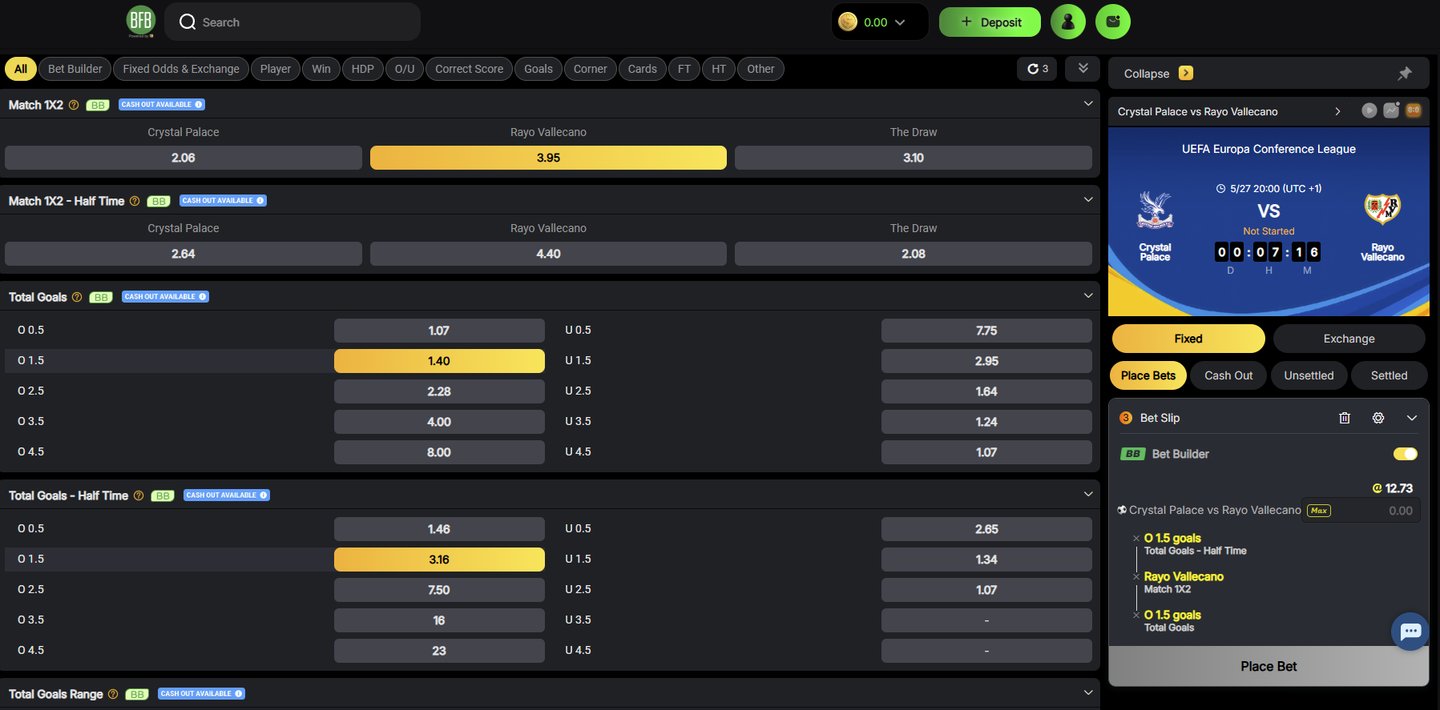
Task: Open bet slip settings gear icon
Action: point(1378,418)
